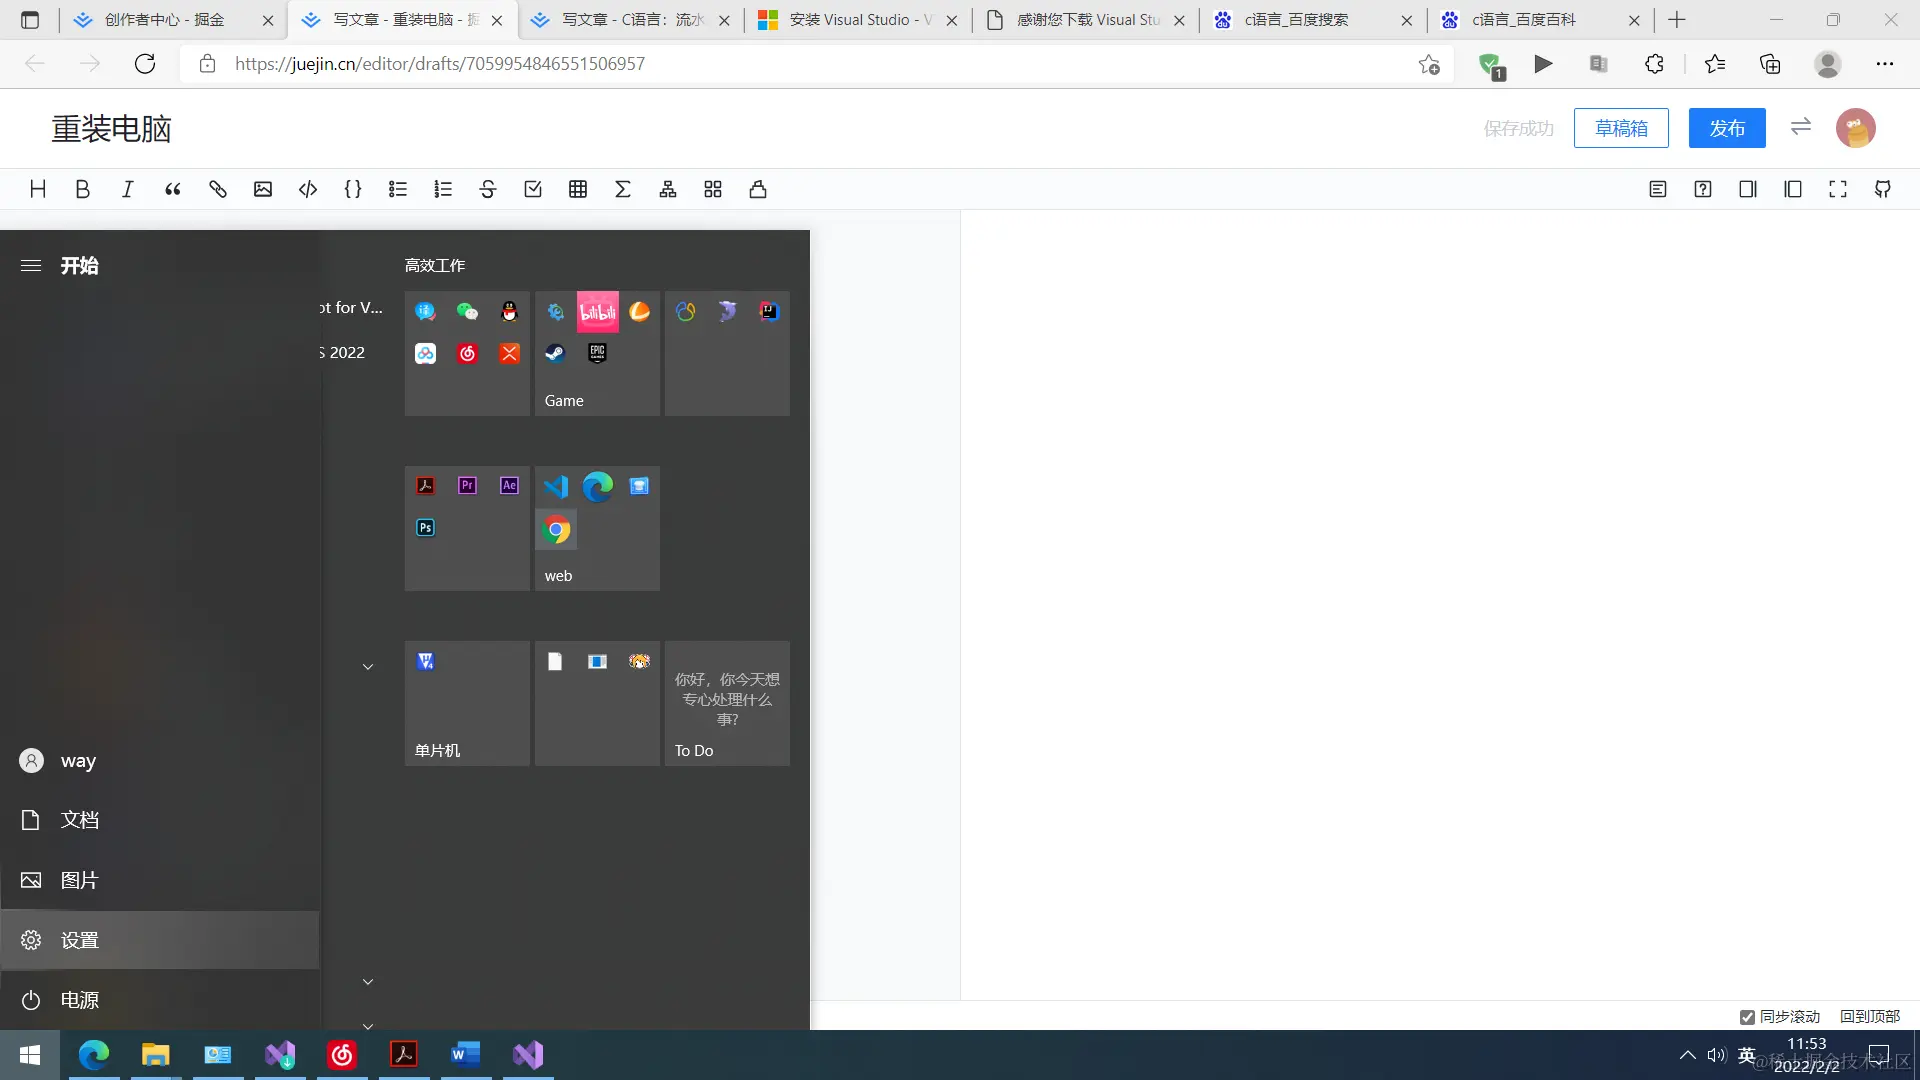The width and height of the screenshot is (1920, 1080).
Task: Insert a table in the editor
Action: [577, 189]
